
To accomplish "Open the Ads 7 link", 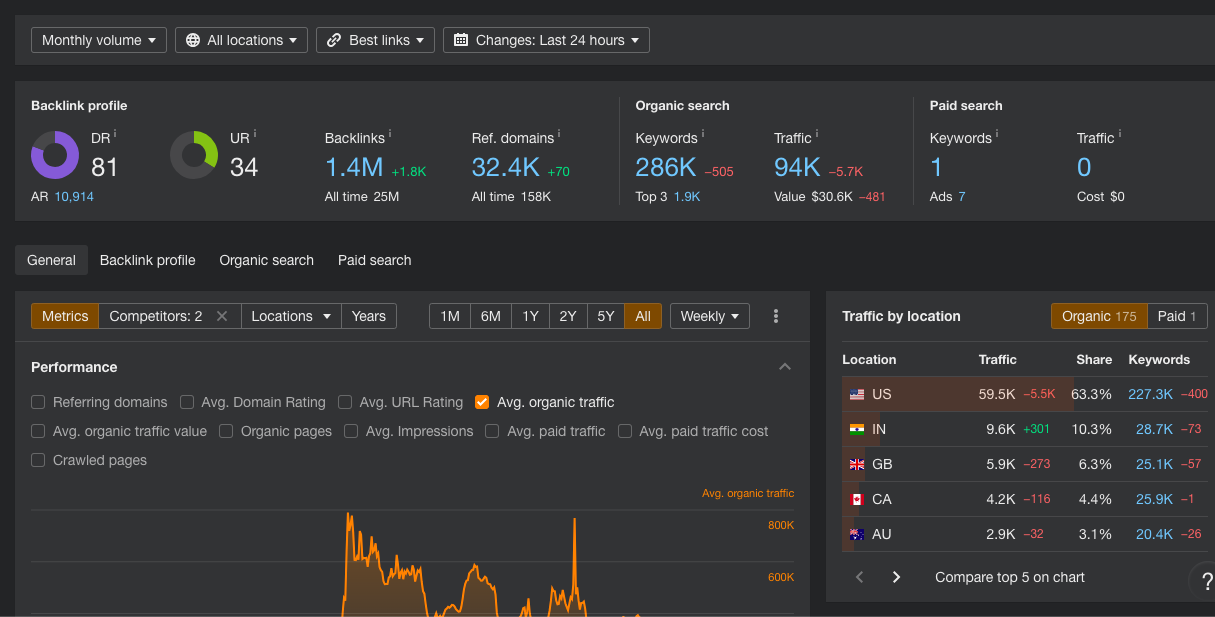I will 961,197.
